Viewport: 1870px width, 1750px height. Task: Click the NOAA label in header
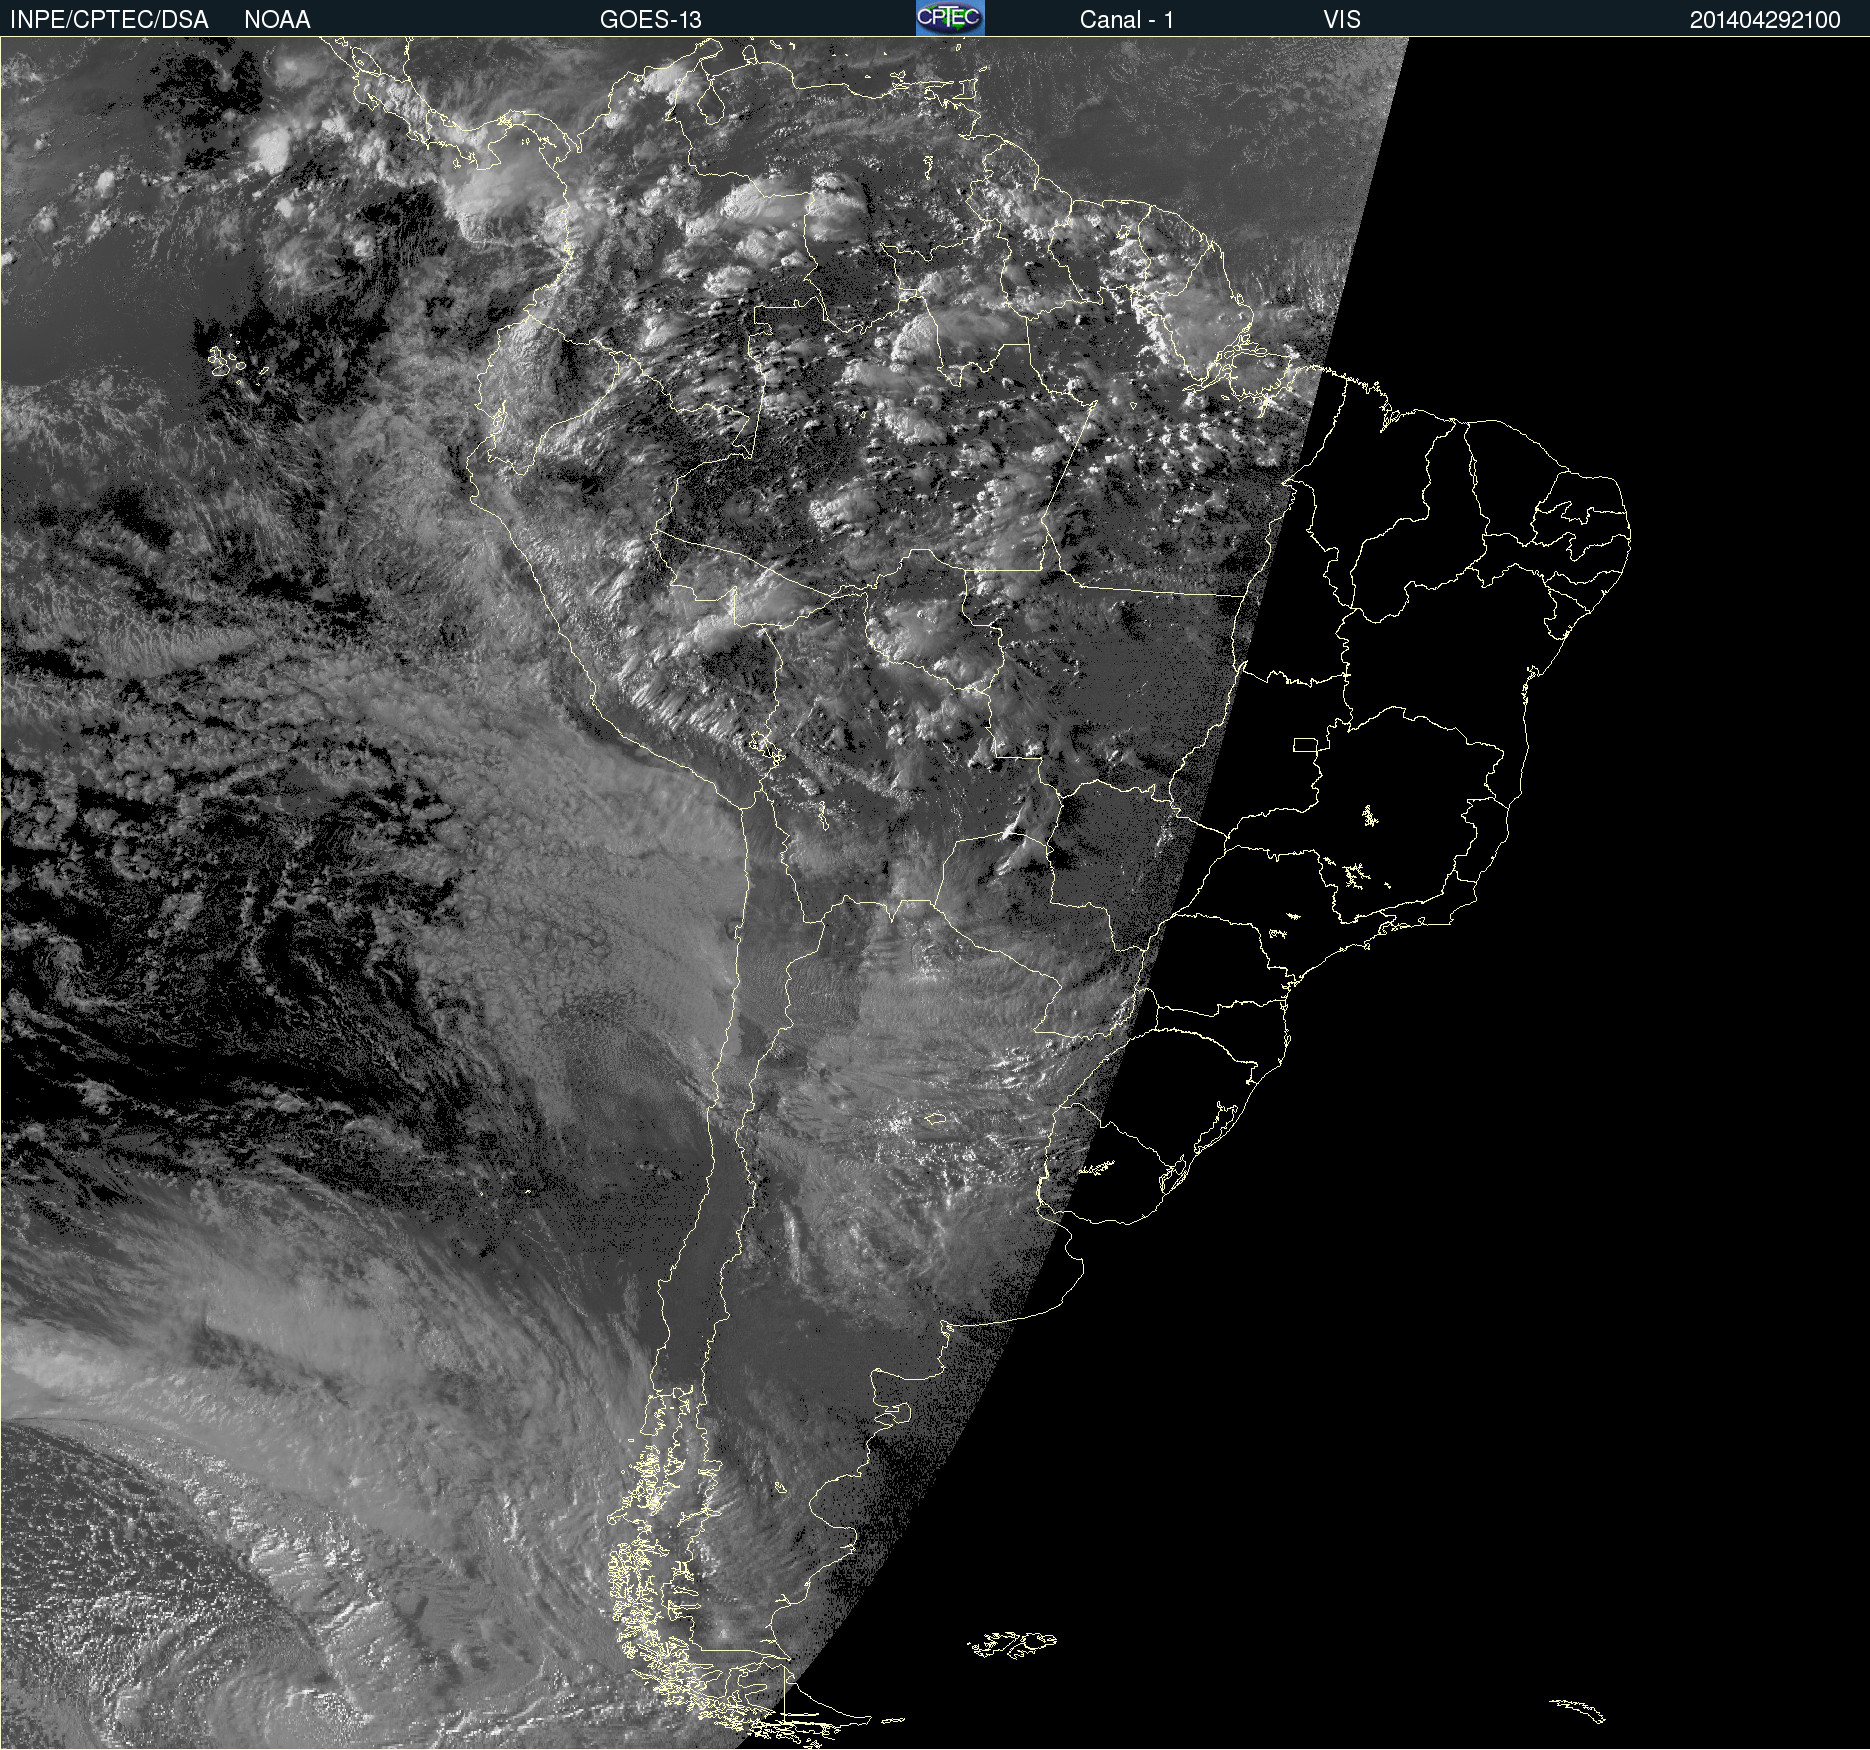tap(277, 20)
